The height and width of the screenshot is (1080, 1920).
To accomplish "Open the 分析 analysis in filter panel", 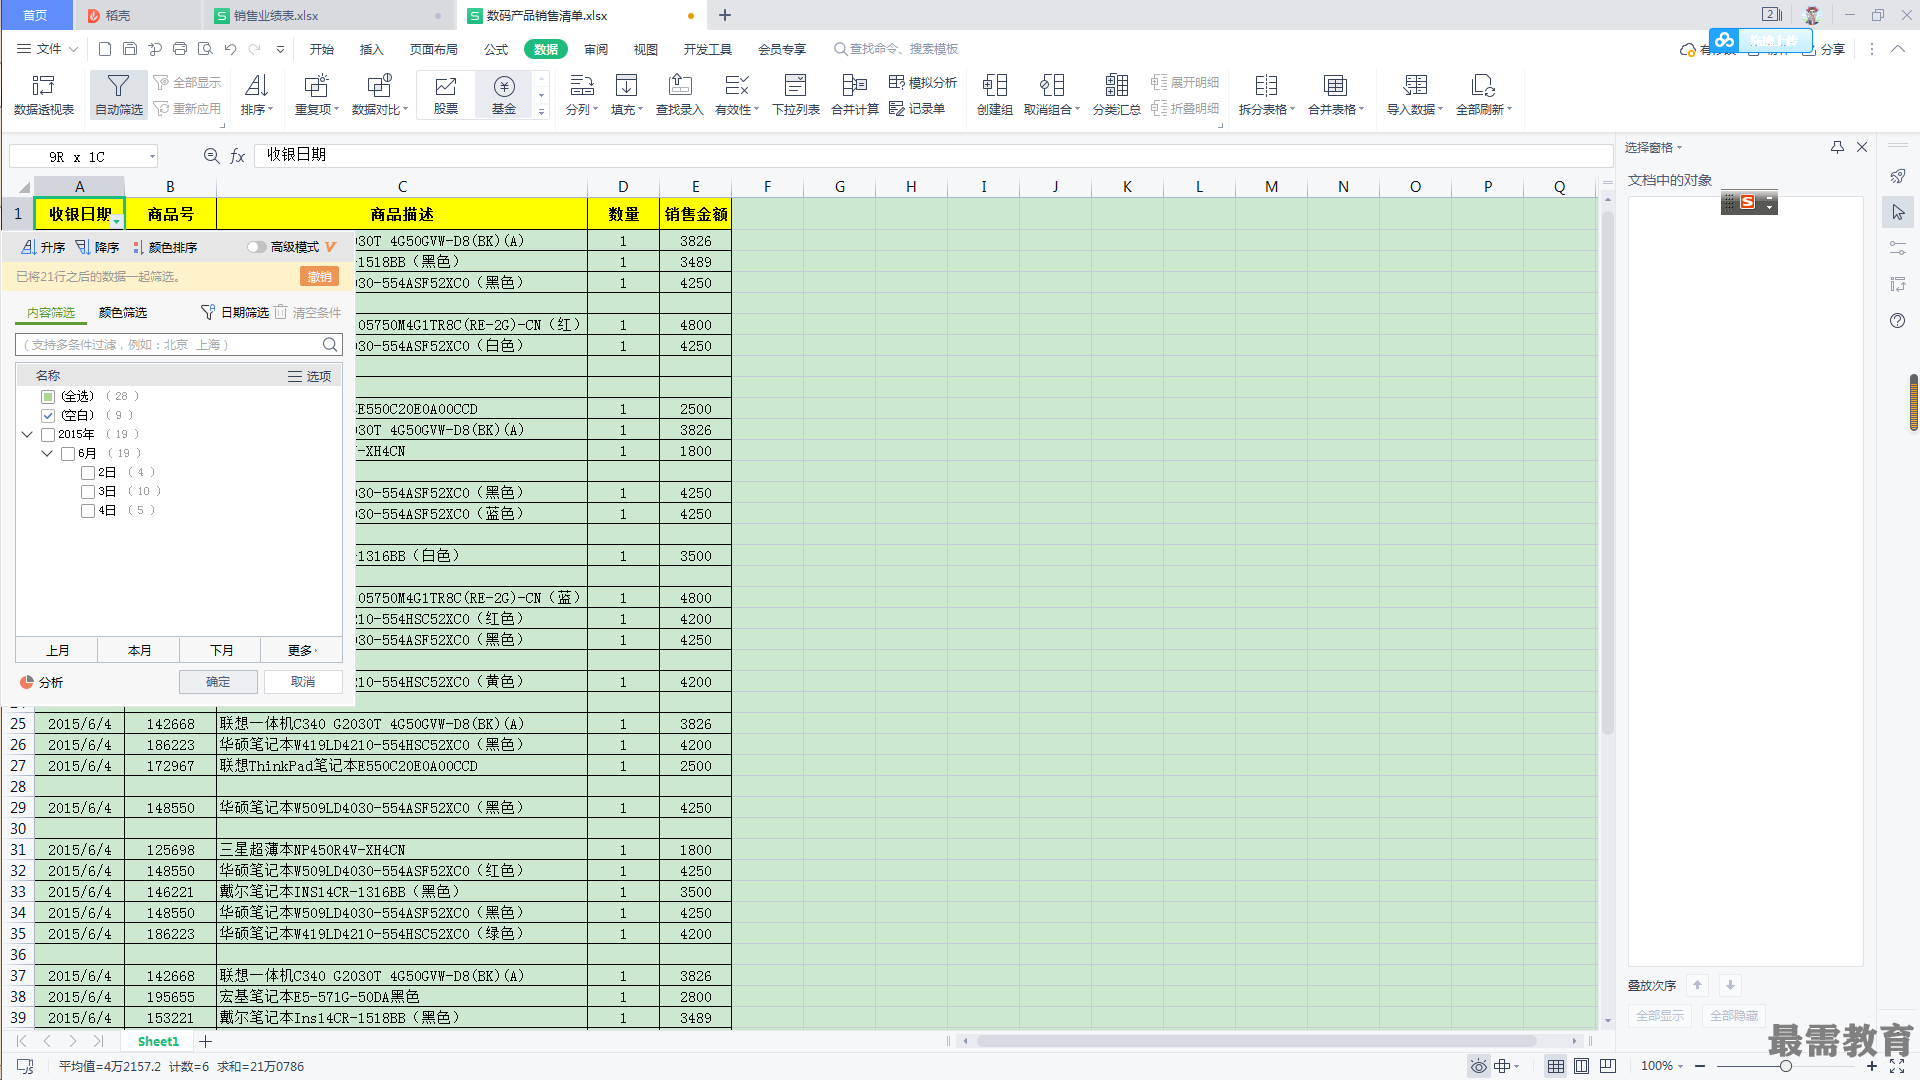I will [42, 682].
